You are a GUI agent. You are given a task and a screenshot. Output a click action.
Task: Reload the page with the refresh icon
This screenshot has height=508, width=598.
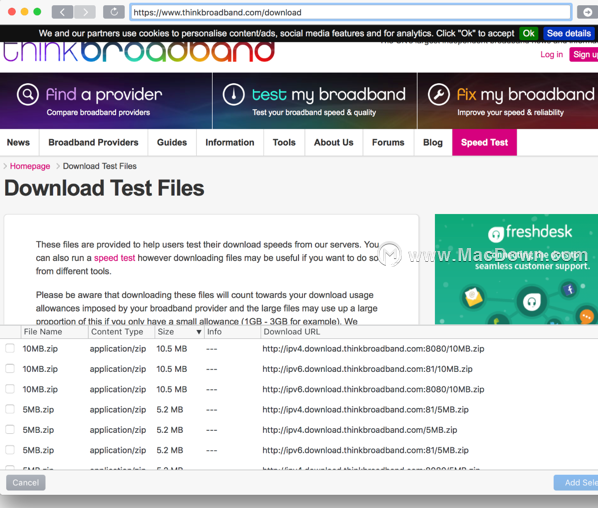click(x=114, y=12)
